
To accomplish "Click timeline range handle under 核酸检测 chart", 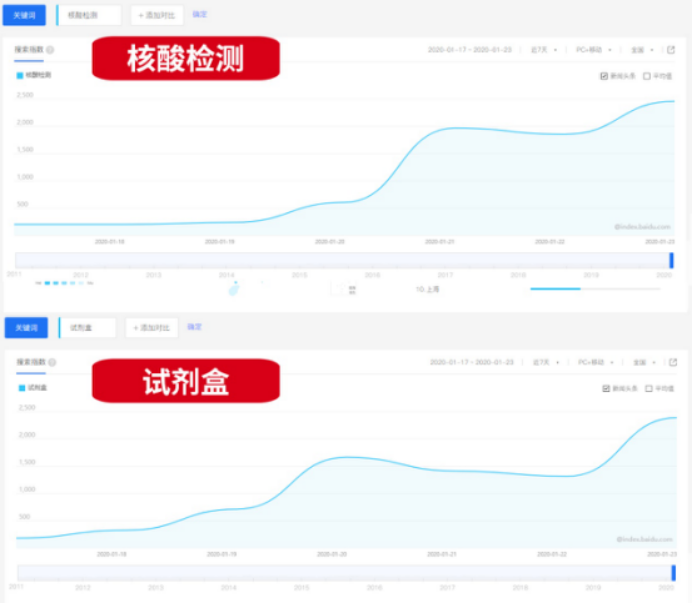I will (x=671, y=260).
